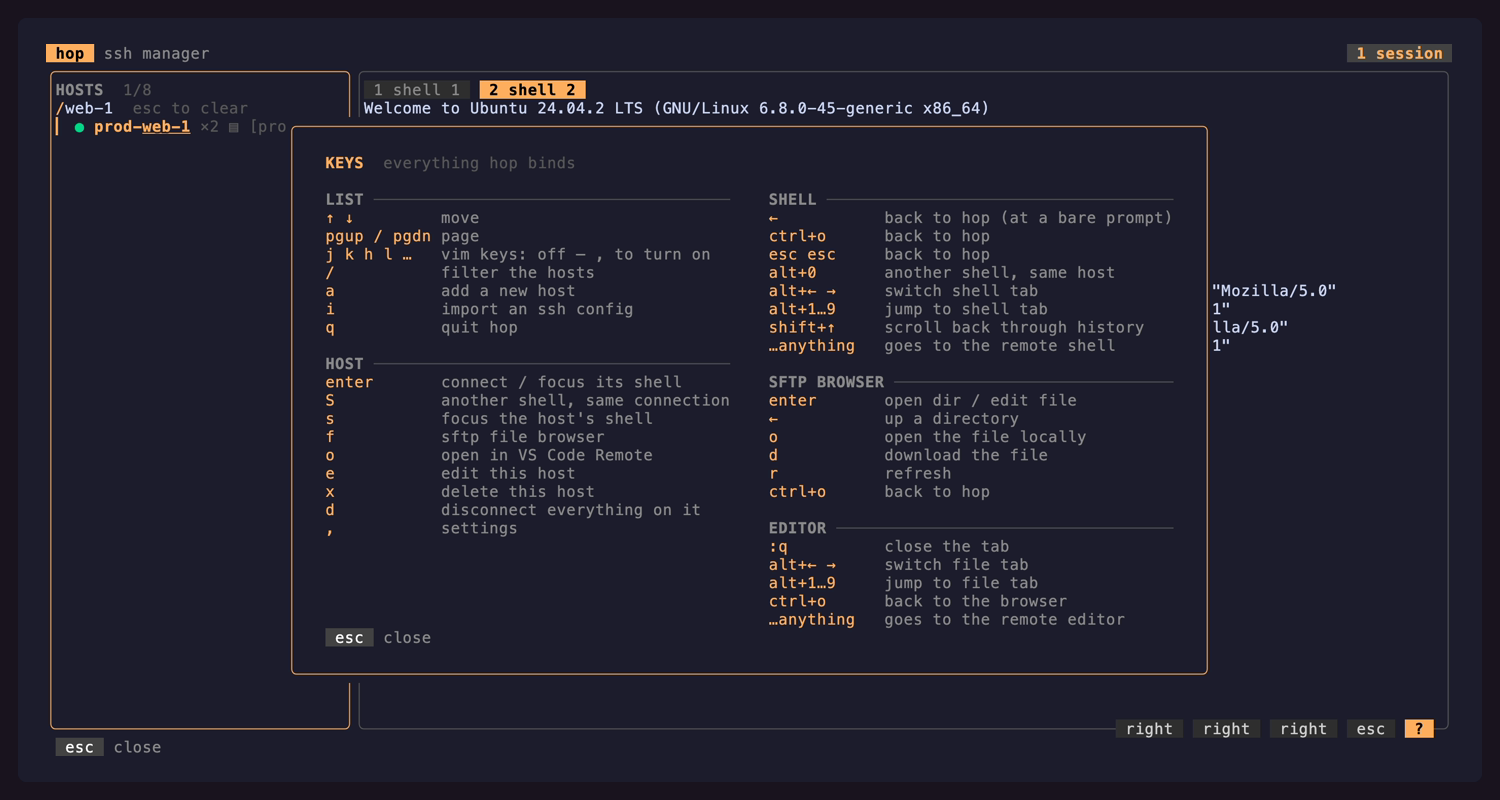Click 'jump to shell tab' entry
This screenshot has height=800, width=1500.
coord(966,309)
